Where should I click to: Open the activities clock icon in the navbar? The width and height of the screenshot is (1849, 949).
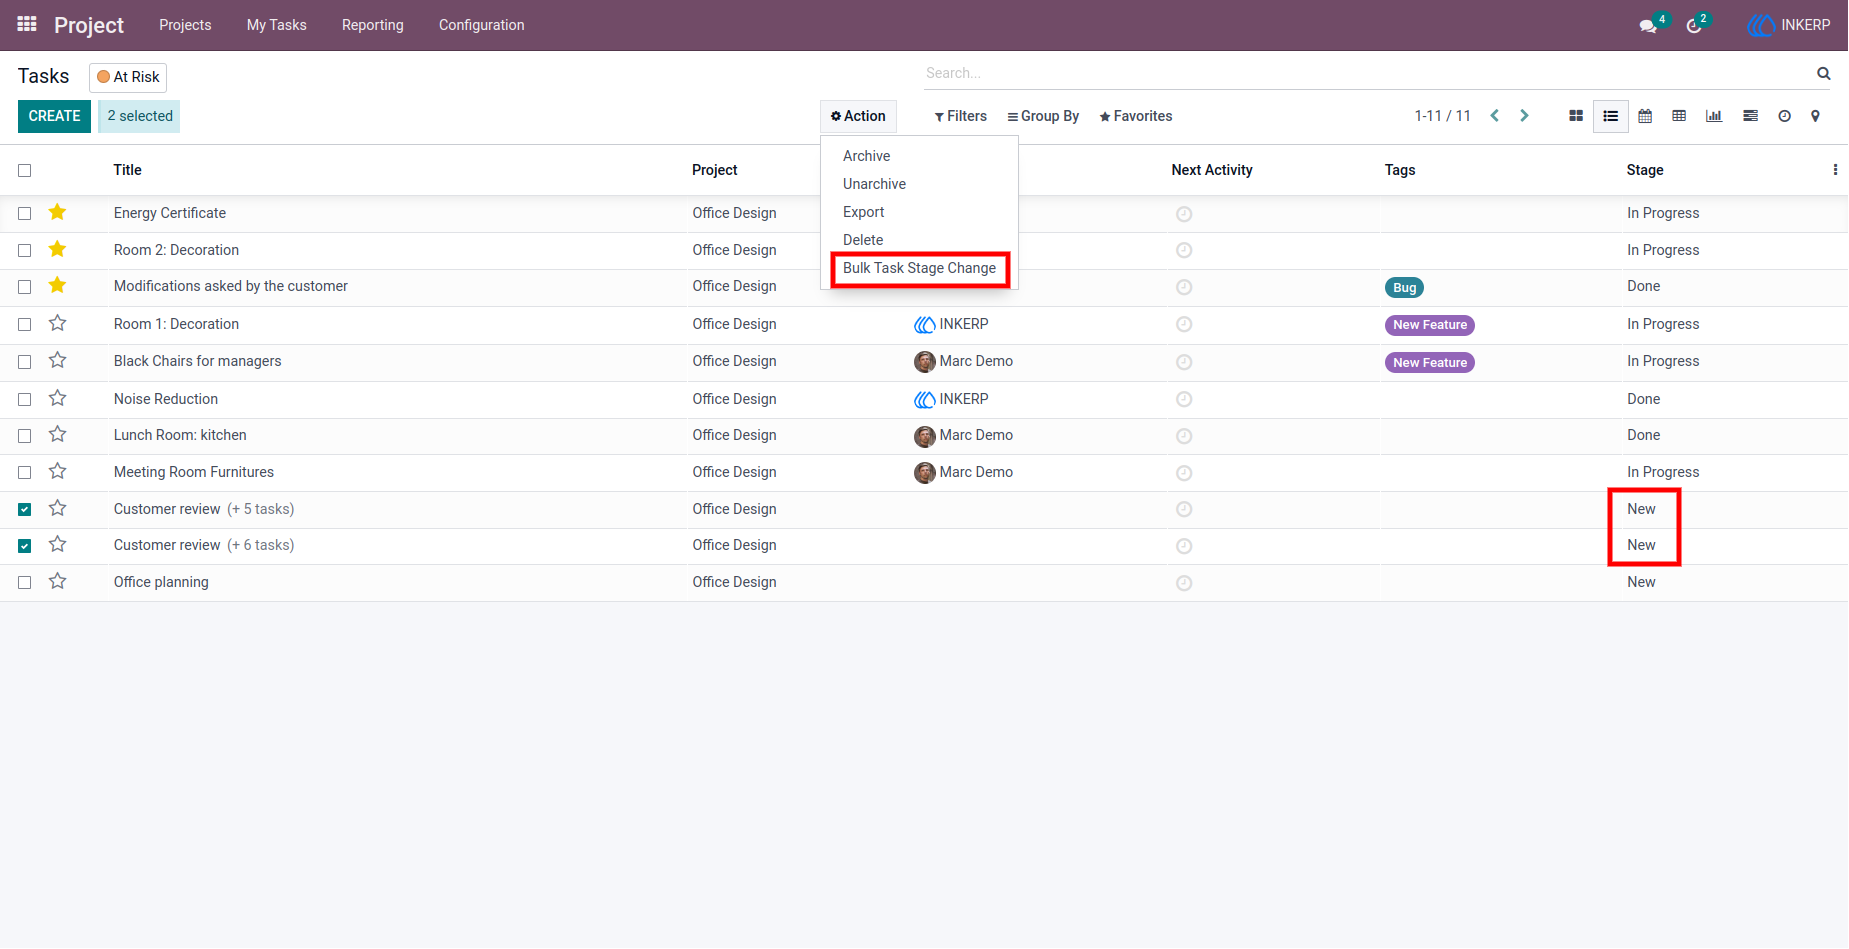point(1694,26)
